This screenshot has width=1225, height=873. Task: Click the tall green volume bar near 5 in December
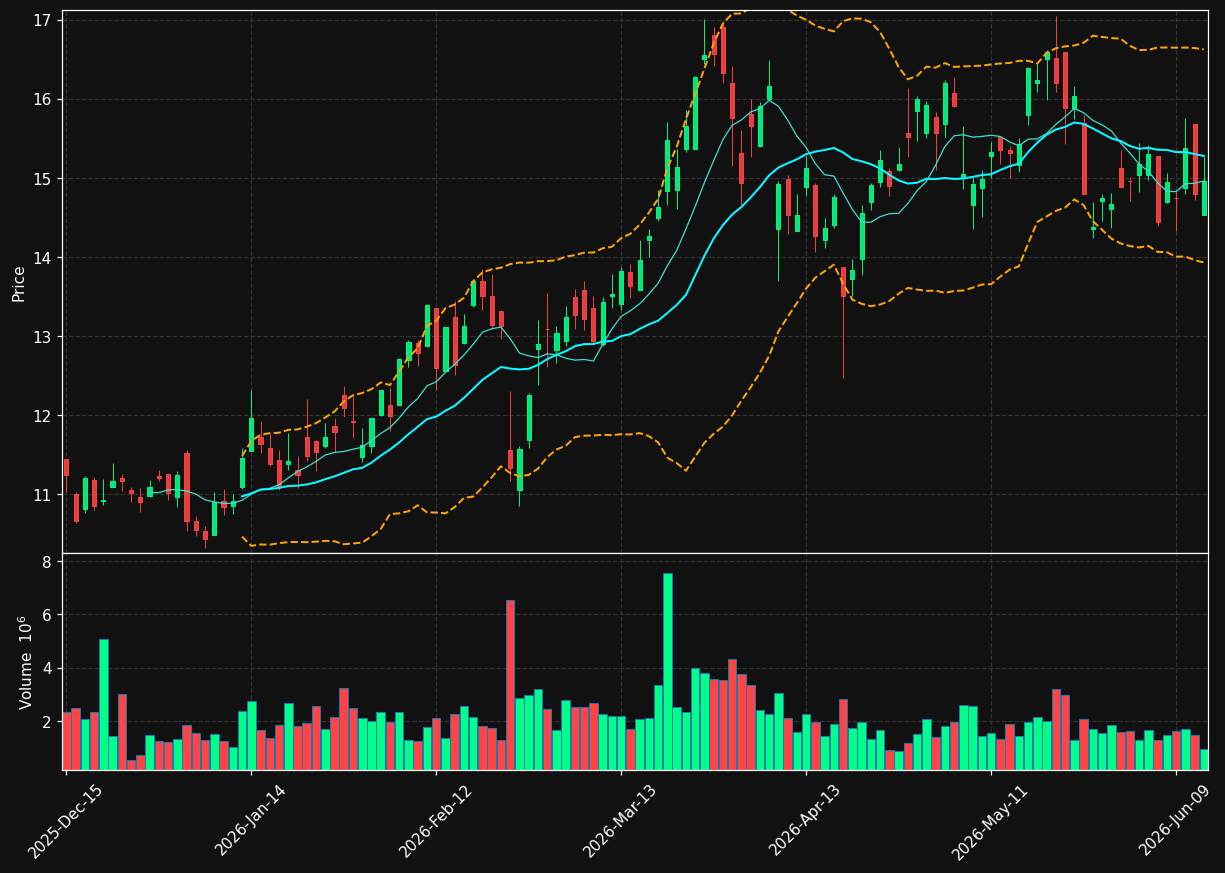point(104,705)
